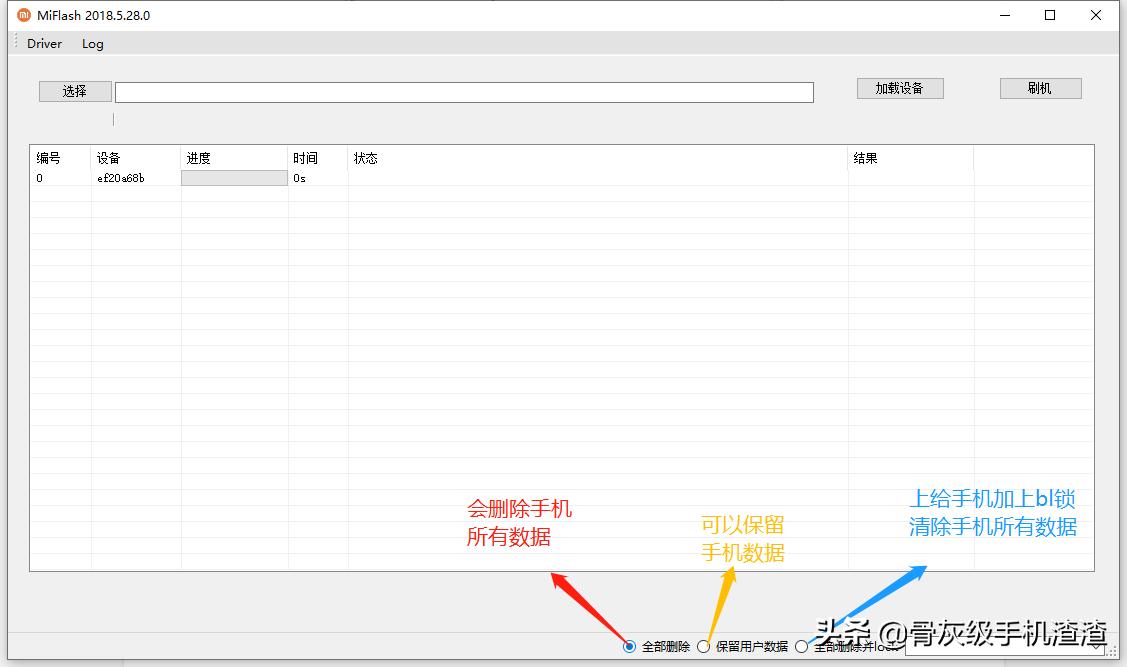The width and height of the screenshot is (1127, 667).
Task: Click the 状态 column header
Action: pyautogui.click(x=366, y=157)
